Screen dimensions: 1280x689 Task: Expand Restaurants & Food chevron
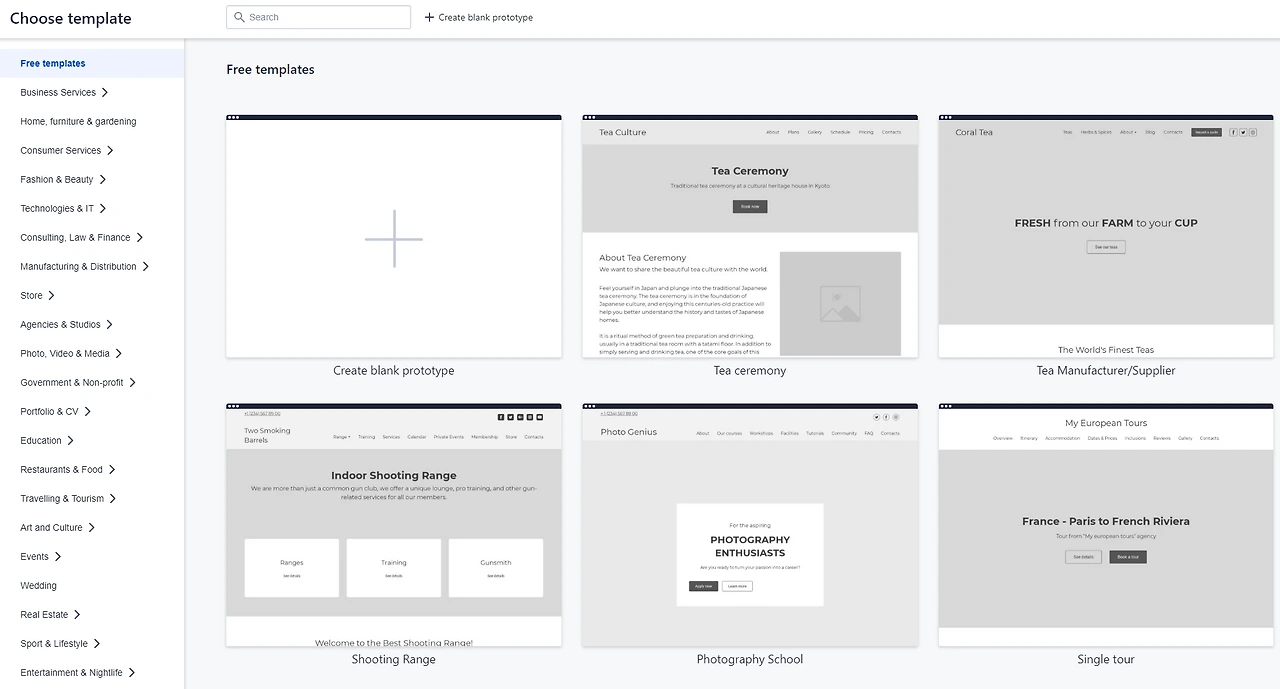(112, 469)
